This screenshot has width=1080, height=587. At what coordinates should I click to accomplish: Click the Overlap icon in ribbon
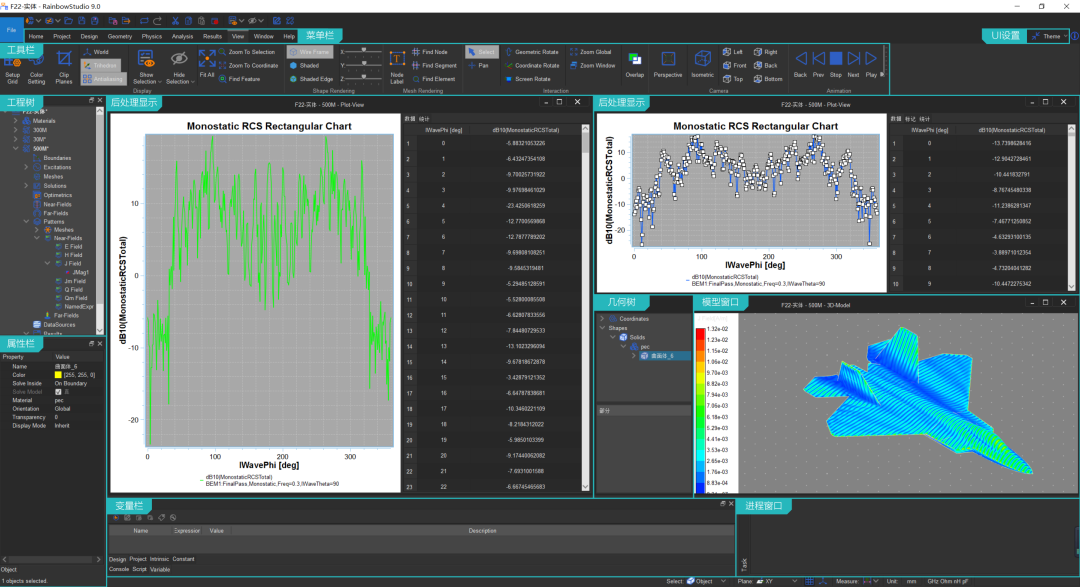click(x=634, y=65)
